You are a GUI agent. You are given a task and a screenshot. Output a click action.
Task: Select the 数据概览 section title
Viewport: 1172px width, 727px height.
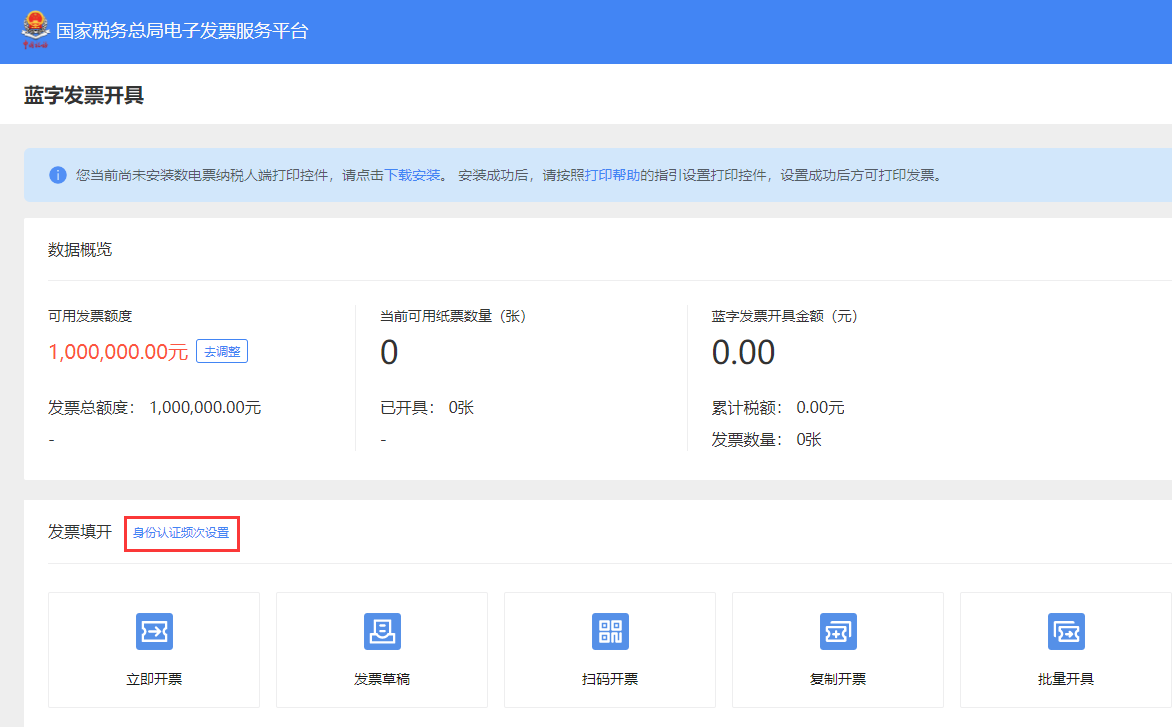click(80, 250)
